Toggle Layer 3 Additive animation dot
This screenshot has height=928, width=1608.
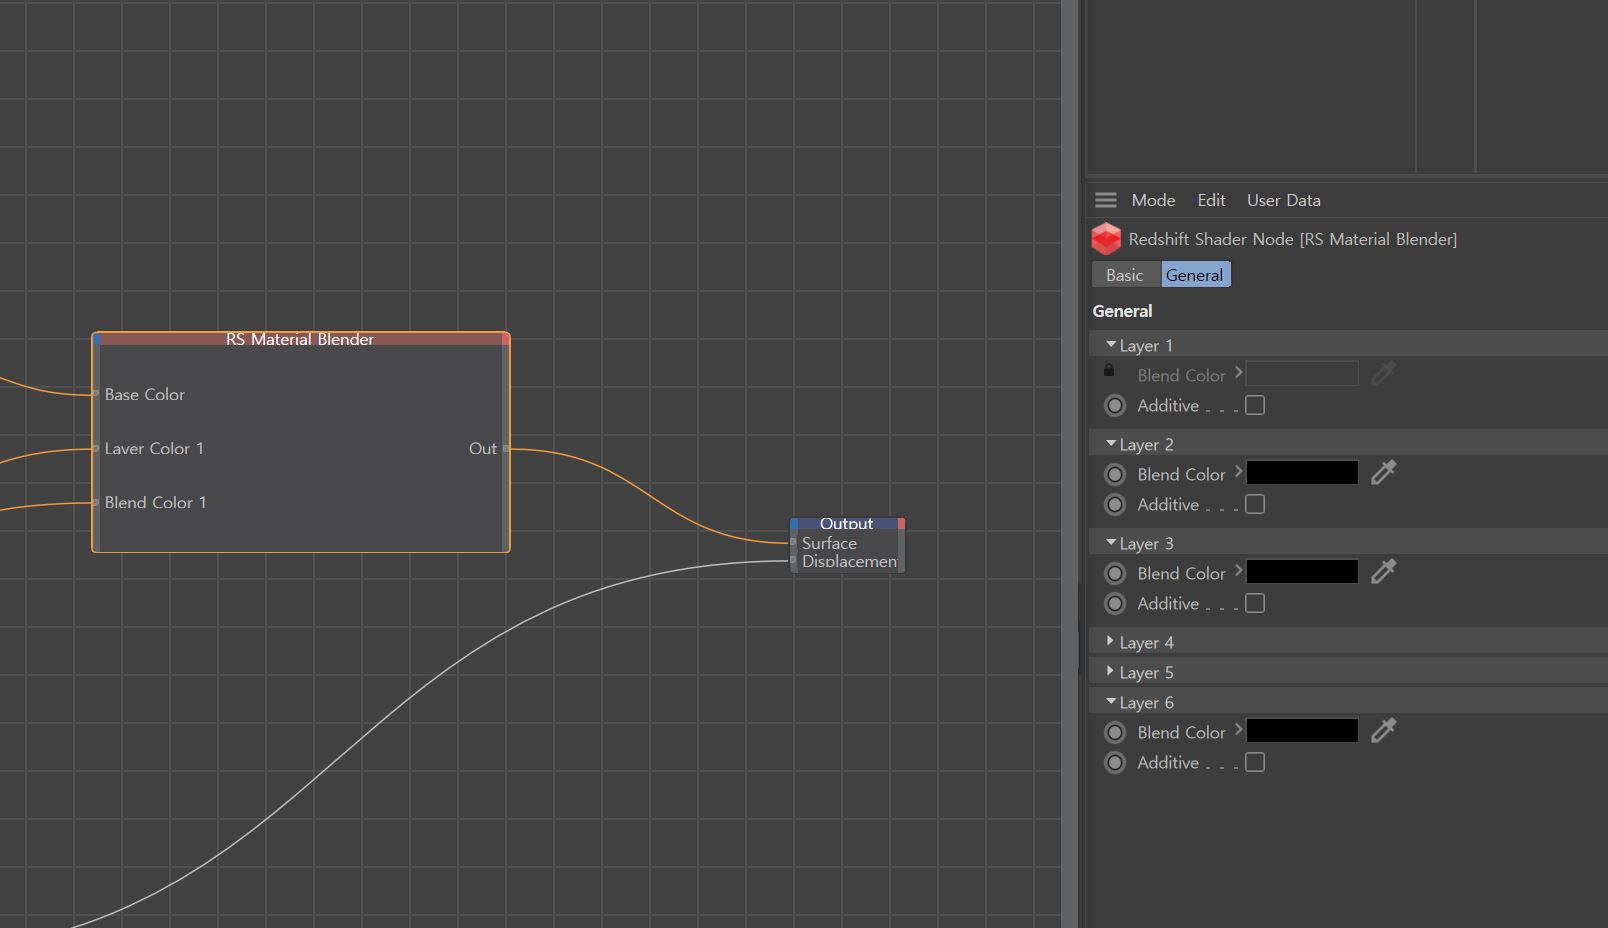coord(1115,604)
